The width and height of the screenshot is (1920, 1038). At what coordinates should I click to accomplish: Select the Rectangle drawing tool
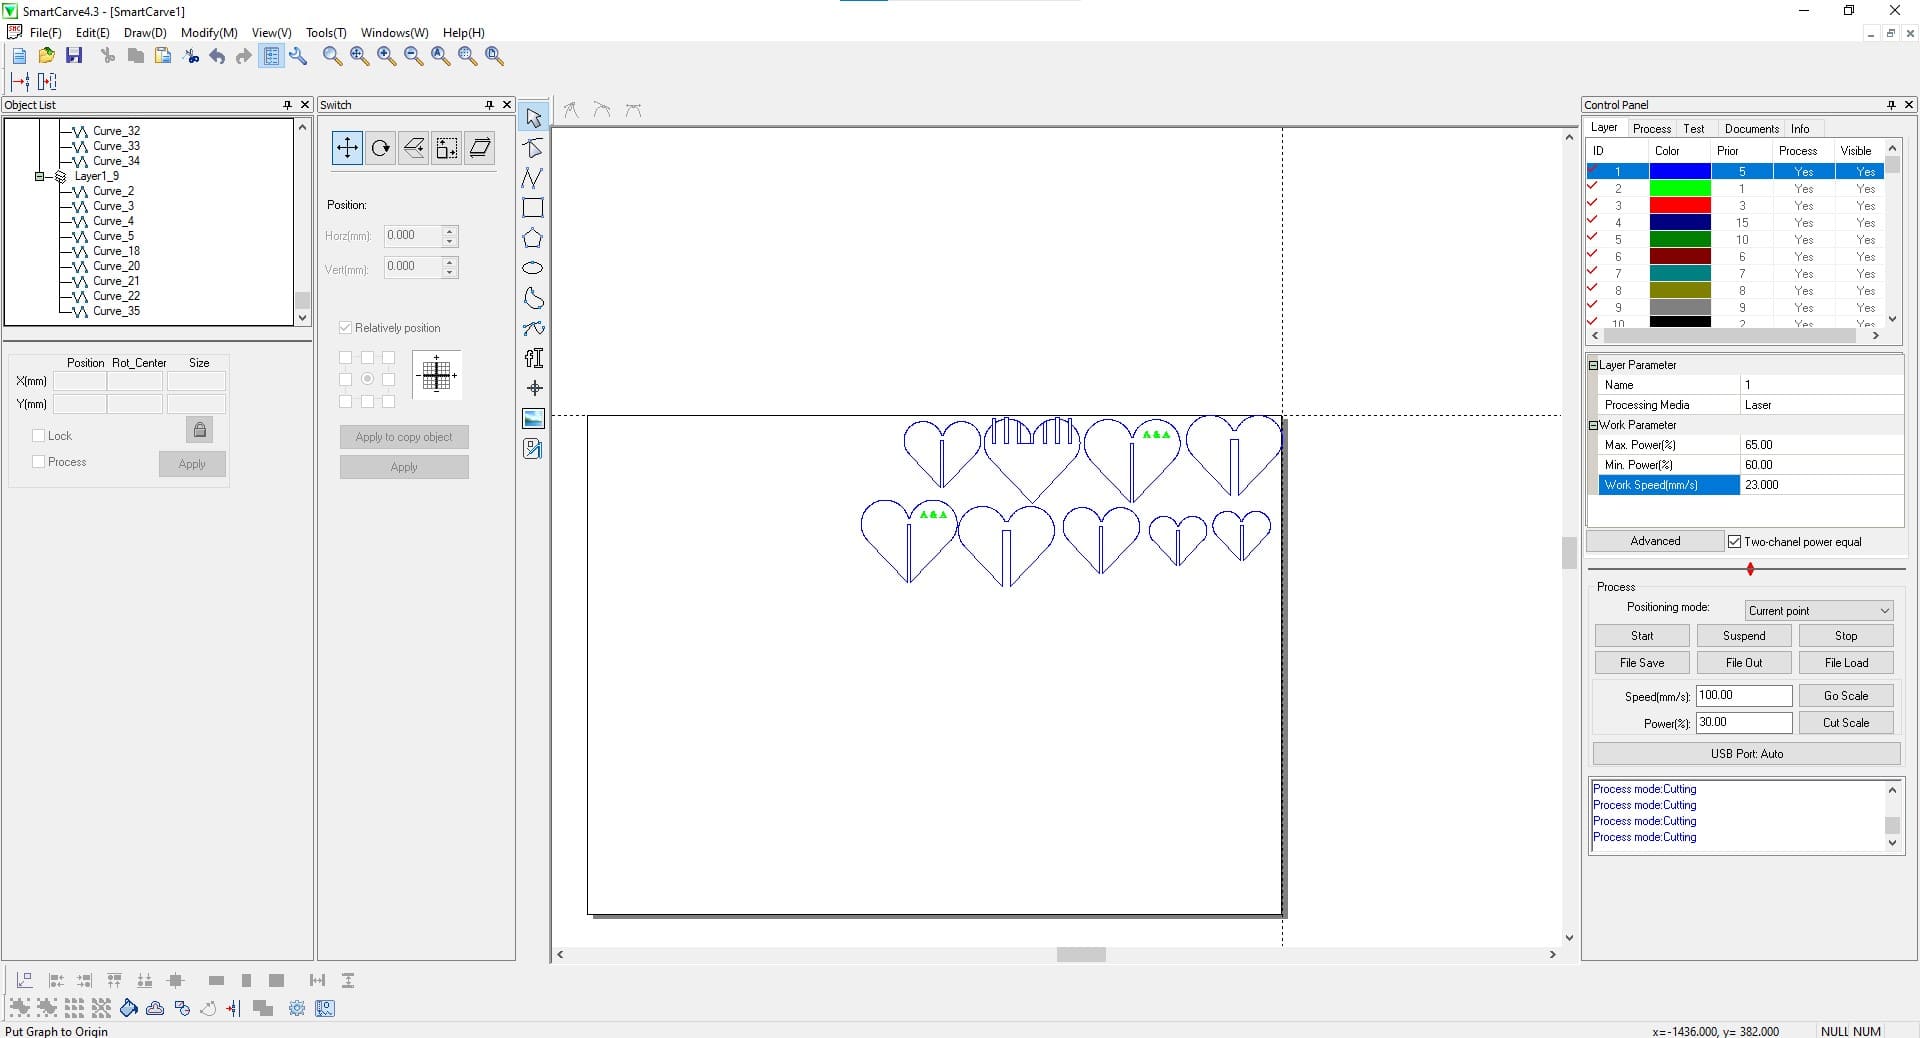coord(533,208)
